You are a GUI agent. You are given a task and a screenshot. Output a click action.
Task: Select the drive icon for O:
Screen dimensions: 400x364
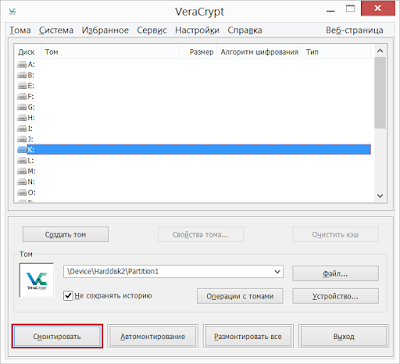[x=22, y=193]
